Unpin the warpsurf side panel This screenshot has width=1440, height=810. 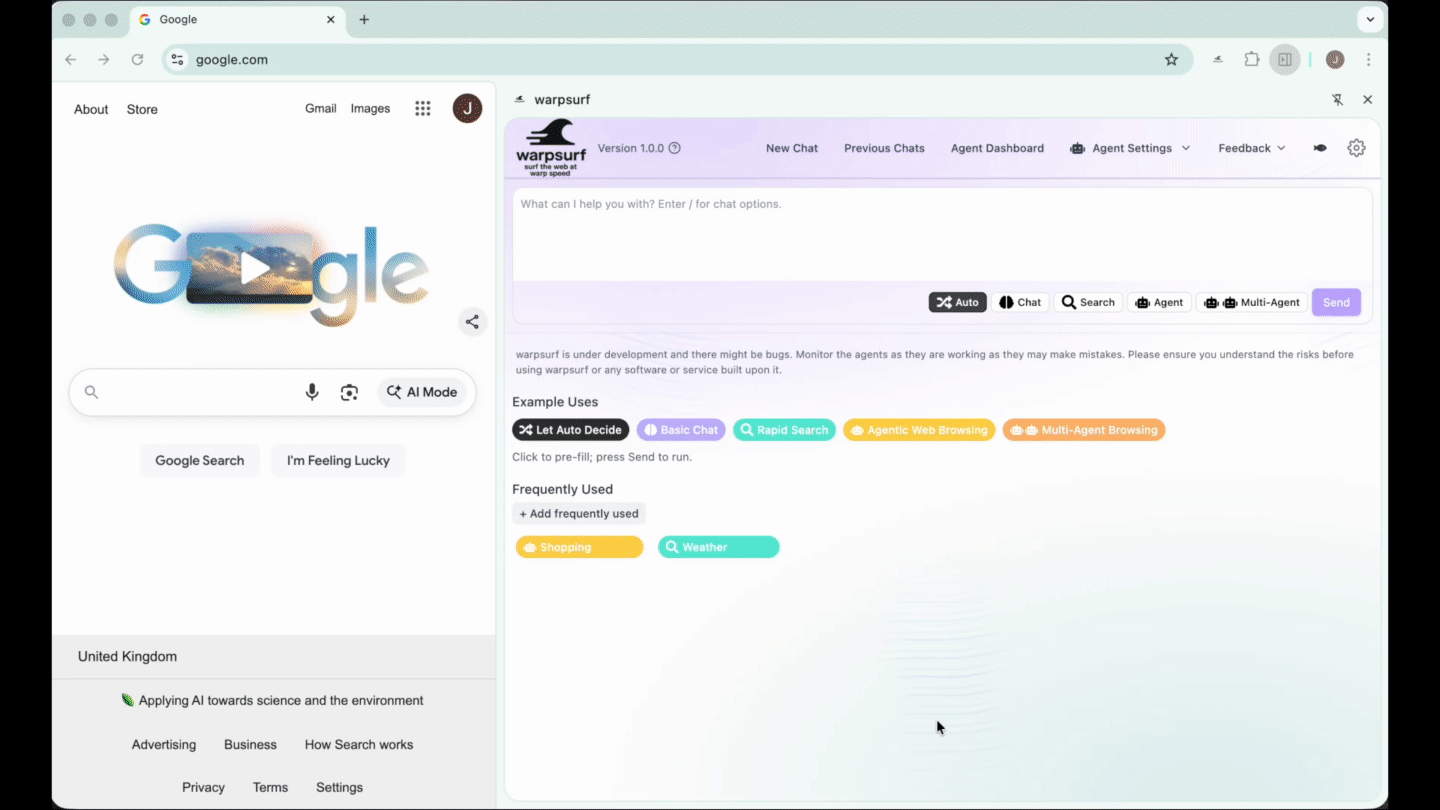point(1337,99)
